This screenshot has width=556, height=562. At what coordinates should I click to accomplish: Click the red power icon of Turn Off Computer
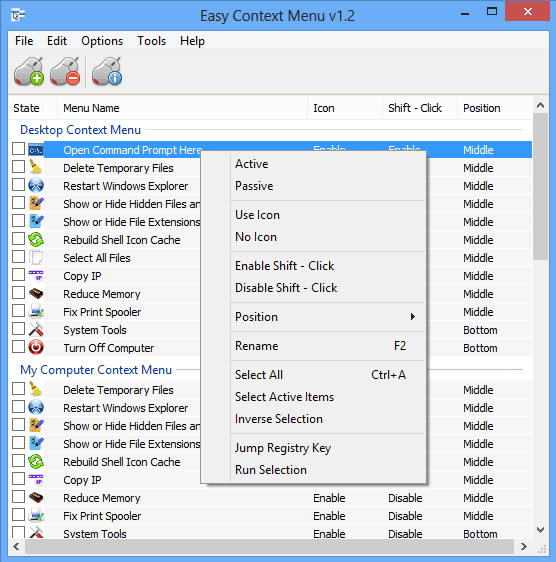pos(36,347)
